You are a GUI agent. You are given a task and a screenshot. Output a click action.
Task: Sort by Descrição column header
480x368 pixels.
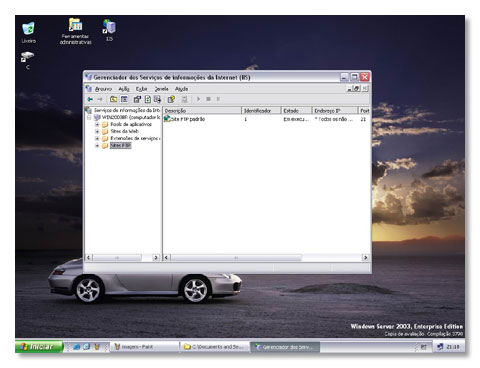point(202,110)
